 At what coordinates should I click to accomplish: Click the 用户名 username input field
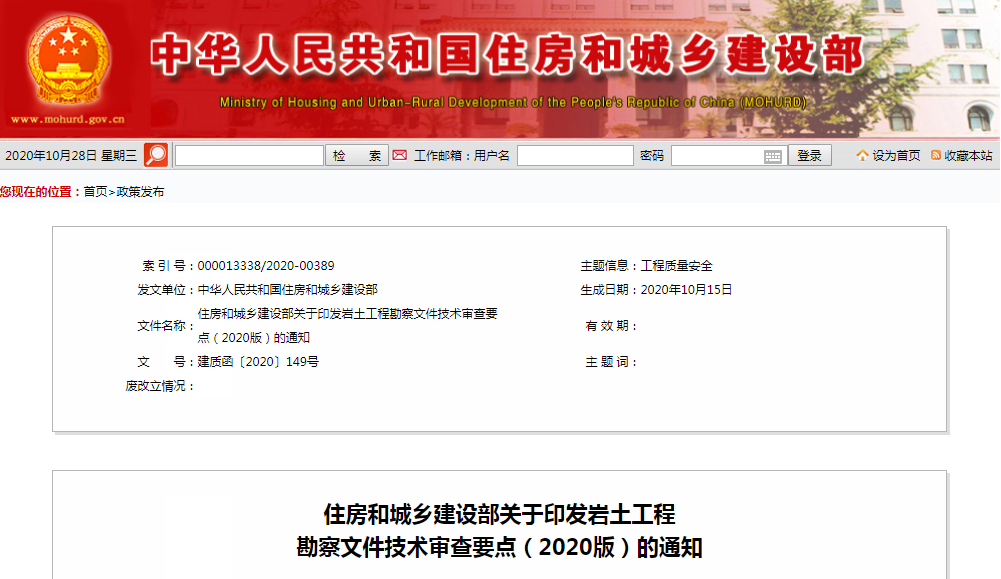[575, 156]
